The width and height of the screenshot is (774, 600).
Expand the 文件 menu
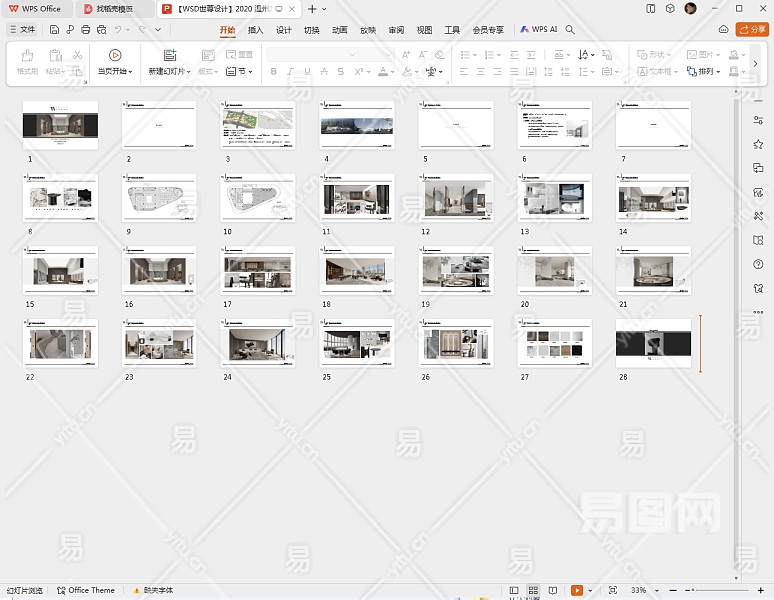tap(22, 30)
